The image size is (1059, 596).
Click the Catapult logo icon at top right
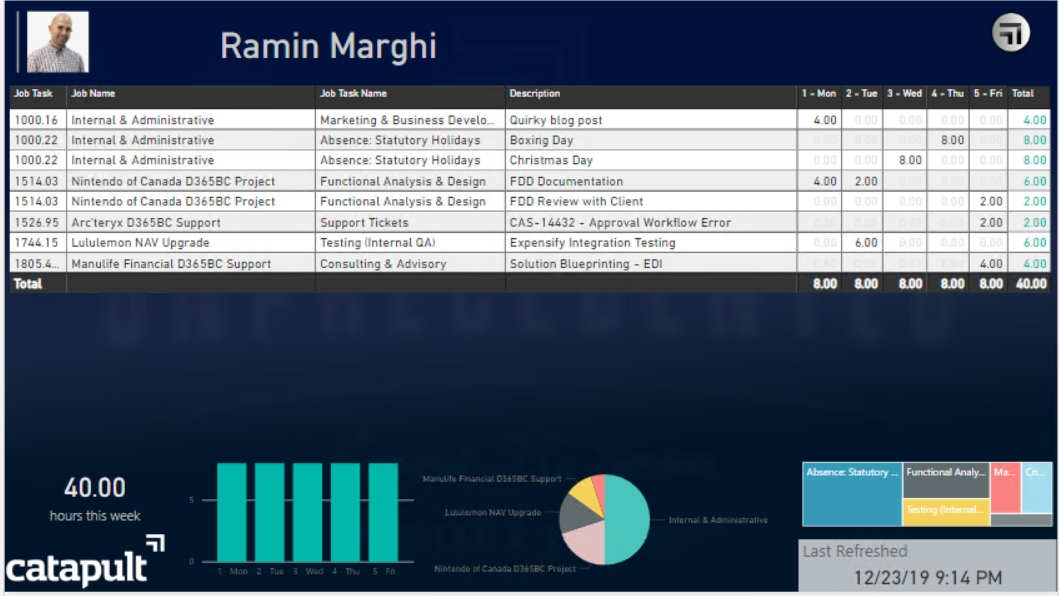(x=1010, y=32)
